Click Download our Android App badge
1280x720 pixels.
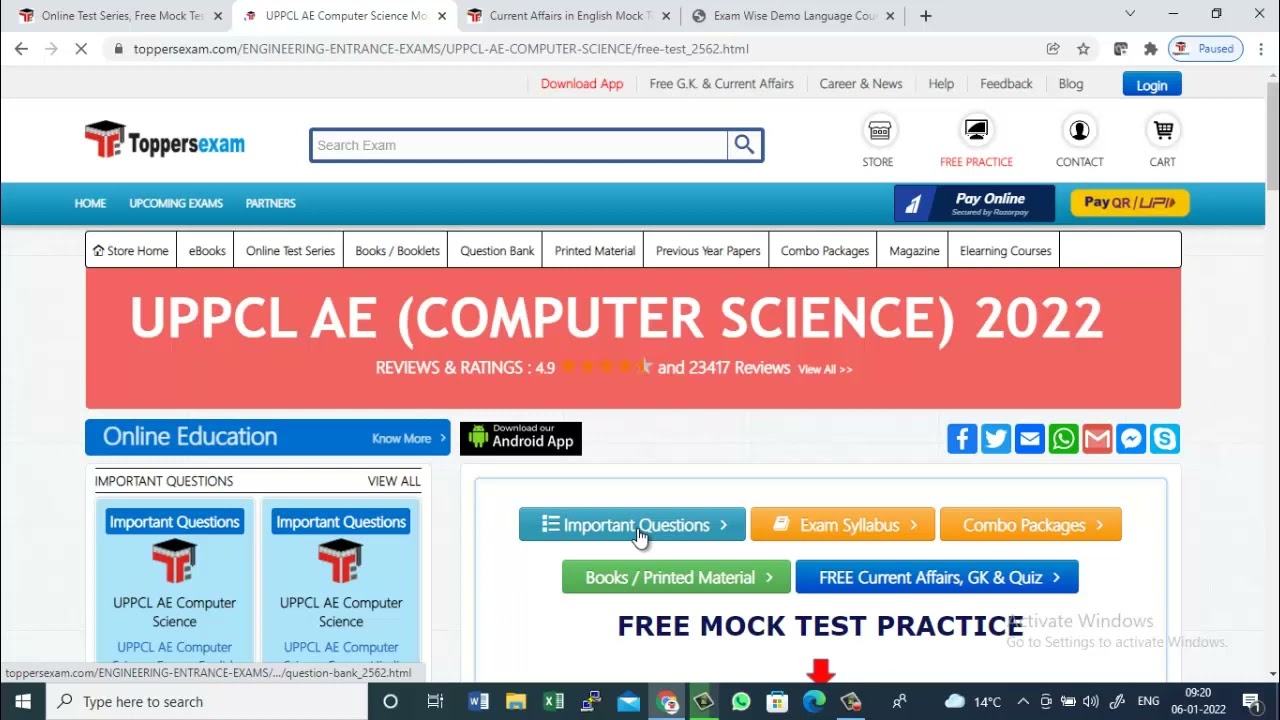pos(521,438)
